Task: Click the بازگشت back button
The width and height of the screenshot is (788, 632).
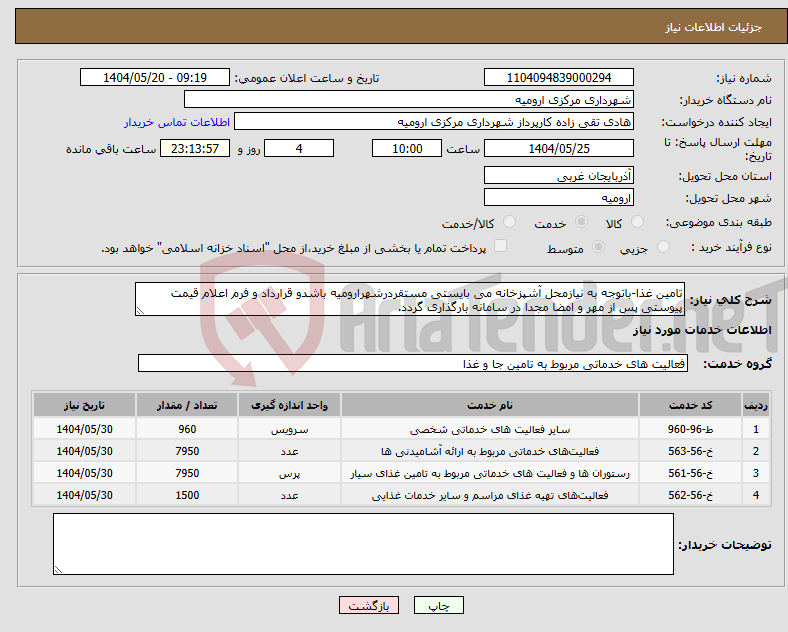Action: 369,605
